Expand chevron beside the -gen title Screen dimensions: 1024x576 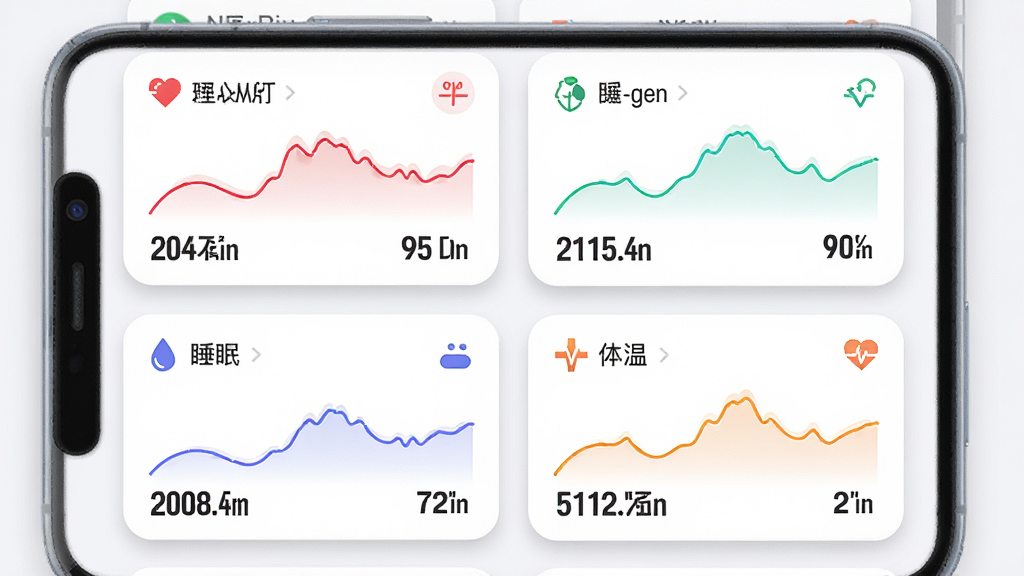point(682,93)
